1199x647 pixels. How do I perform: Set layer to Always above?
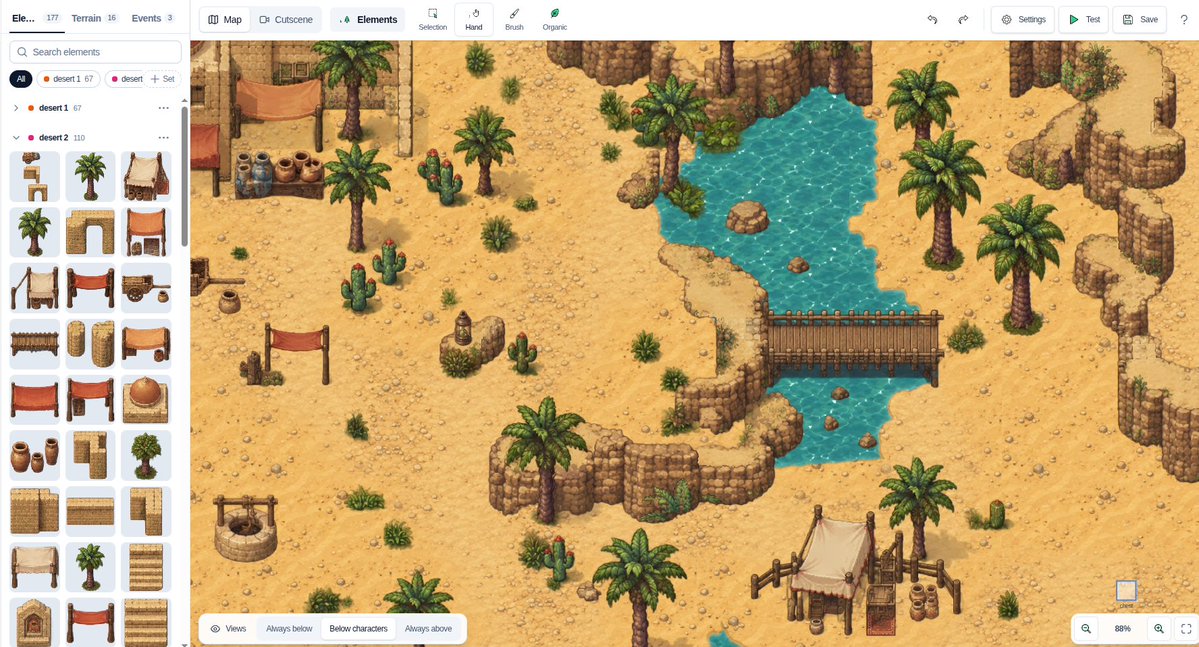(x=428, y=629)
